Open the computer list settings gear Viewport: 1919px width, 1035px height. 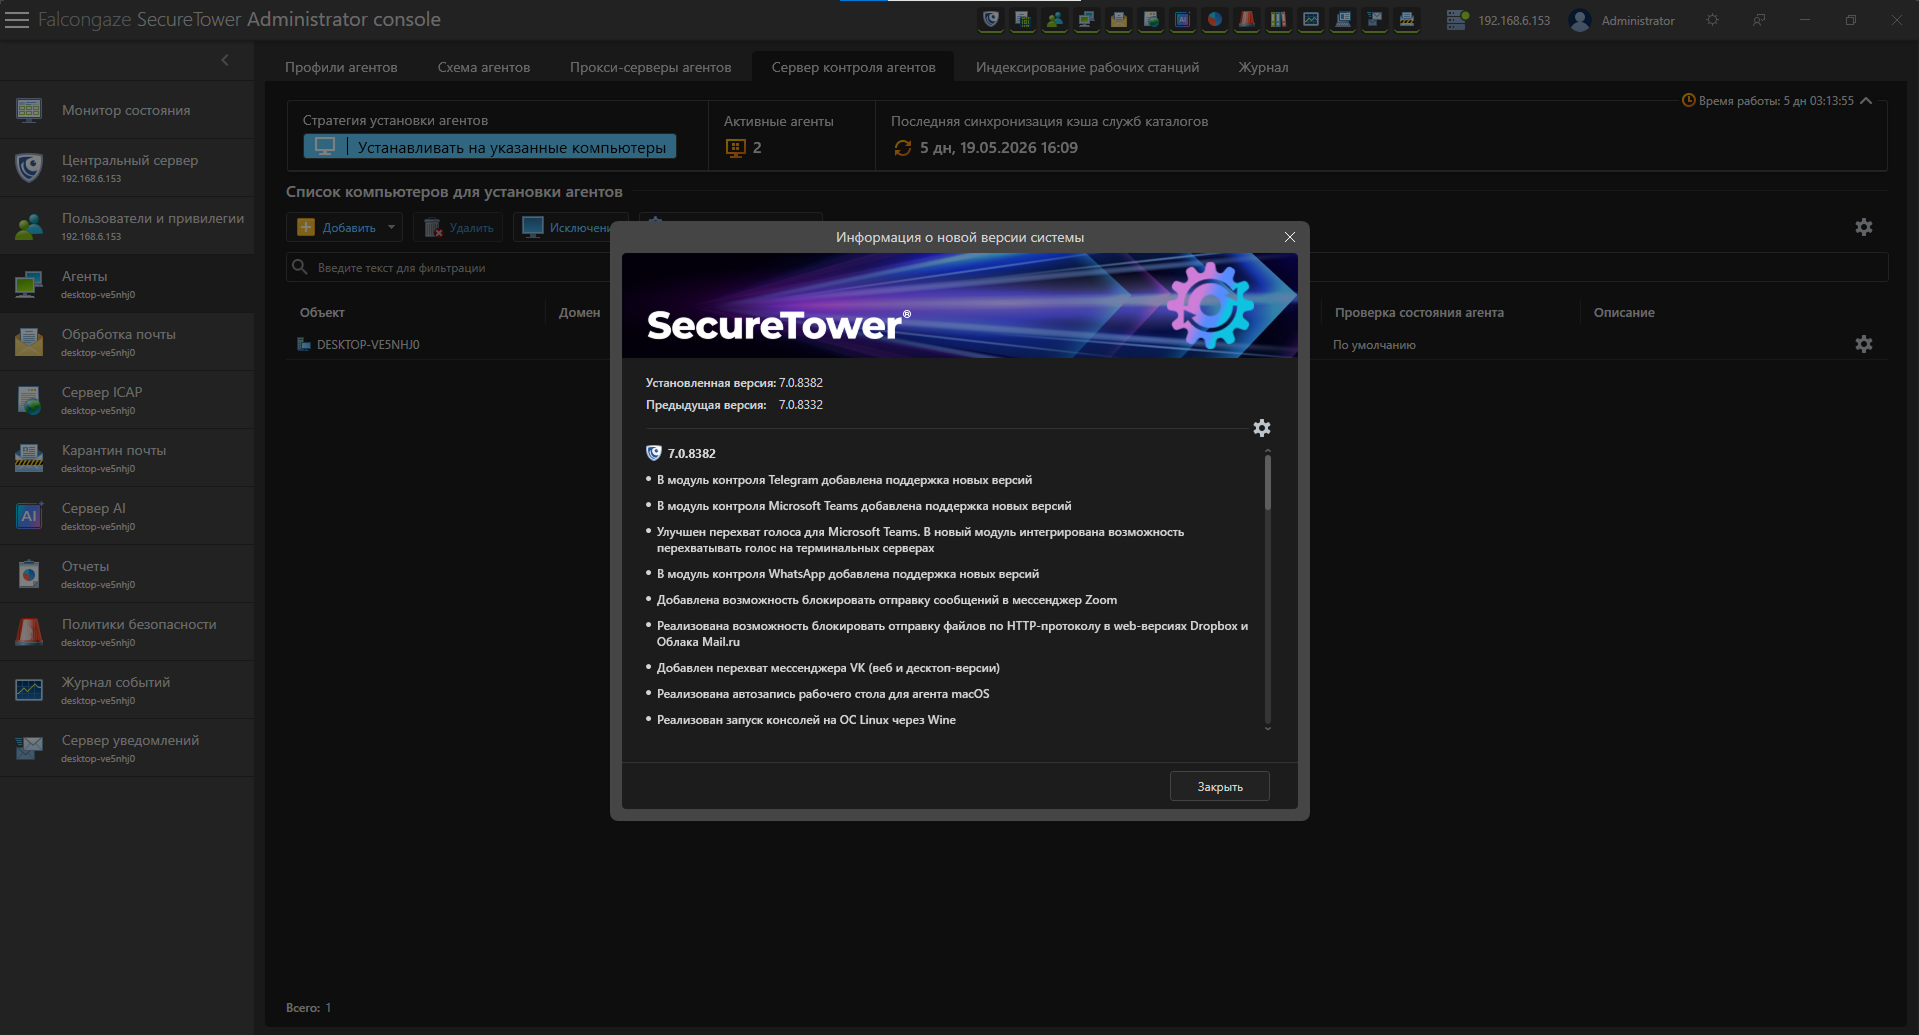[x=1864, y=227]
